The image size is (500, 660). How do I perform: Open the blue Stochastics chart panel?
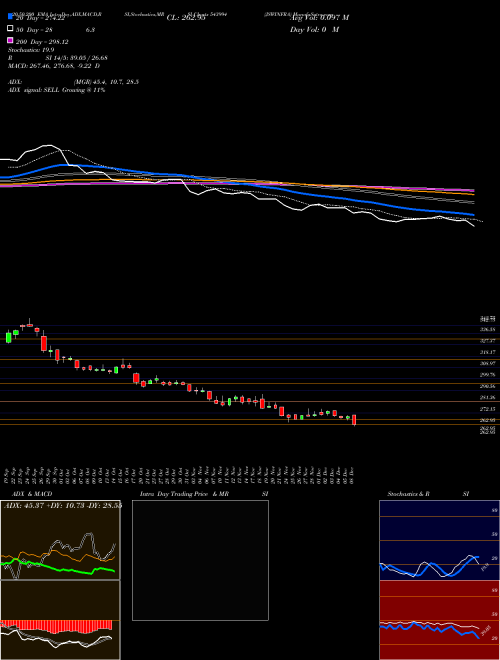439,540
